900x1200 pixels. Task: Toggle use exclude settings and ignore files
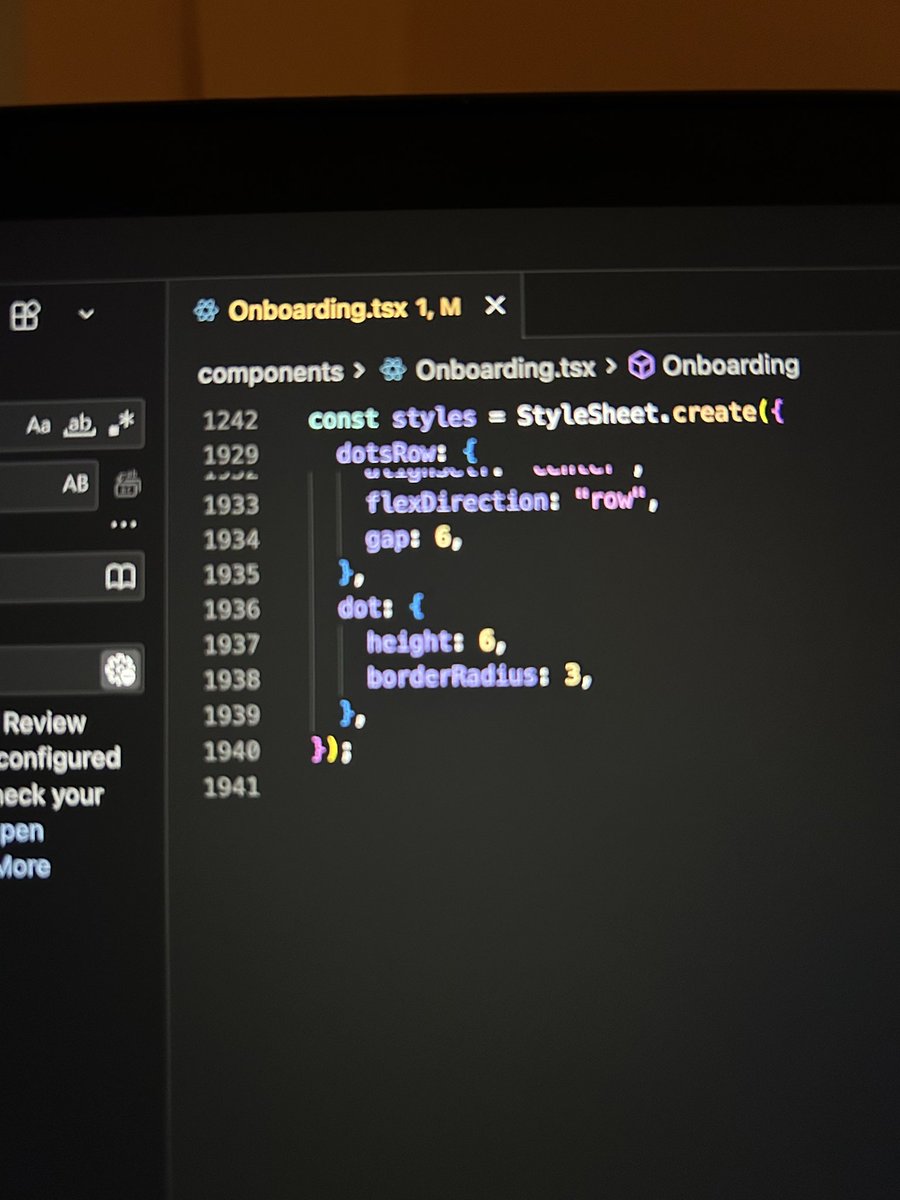pos(122,669)
